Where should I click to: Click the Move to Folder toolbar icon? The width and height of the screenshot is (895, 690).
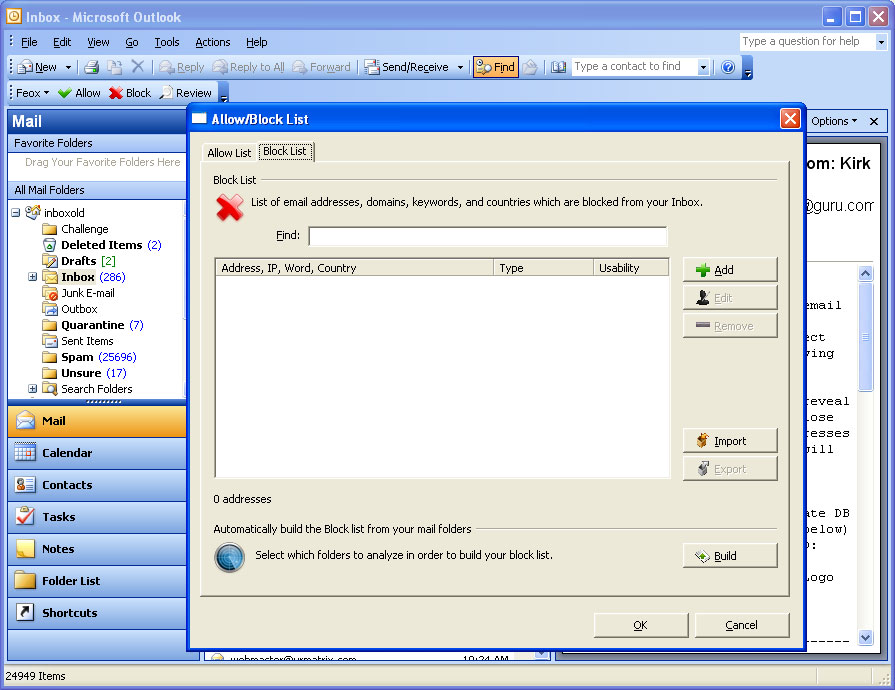pos(115,67)
